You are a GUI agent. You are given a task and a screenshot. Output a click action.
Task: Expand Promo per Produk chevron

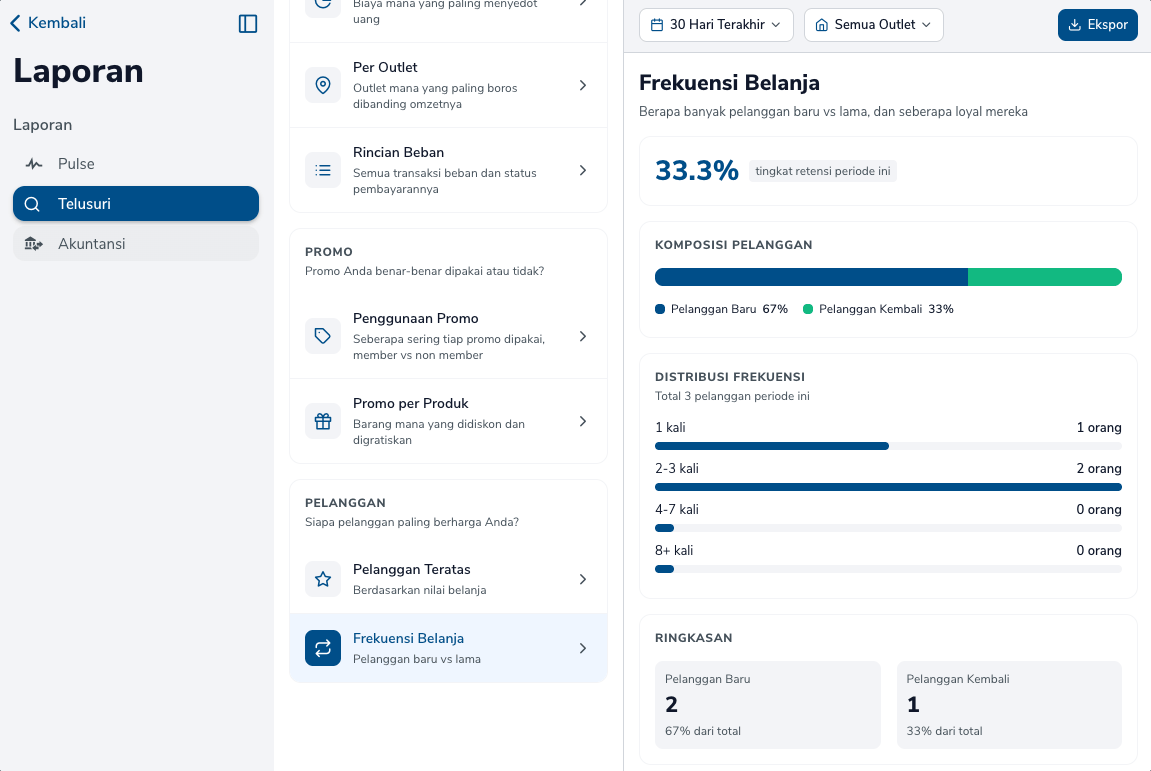click(x=583, y=421)
